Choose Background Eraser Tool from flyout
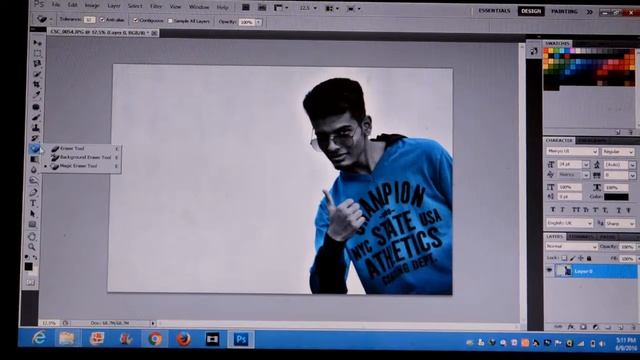The width and height of the screenshot is (640, 360). 85,157
